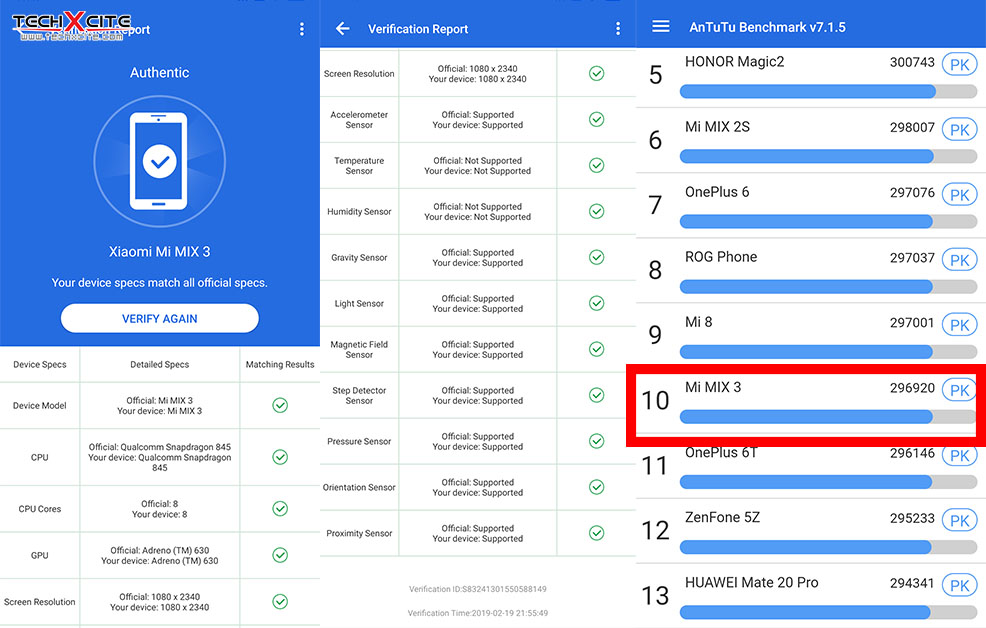Click the Xiaomi Mi MIX 3 device name
This screenshot has width=986, height=628.
(x=160, y=251)
